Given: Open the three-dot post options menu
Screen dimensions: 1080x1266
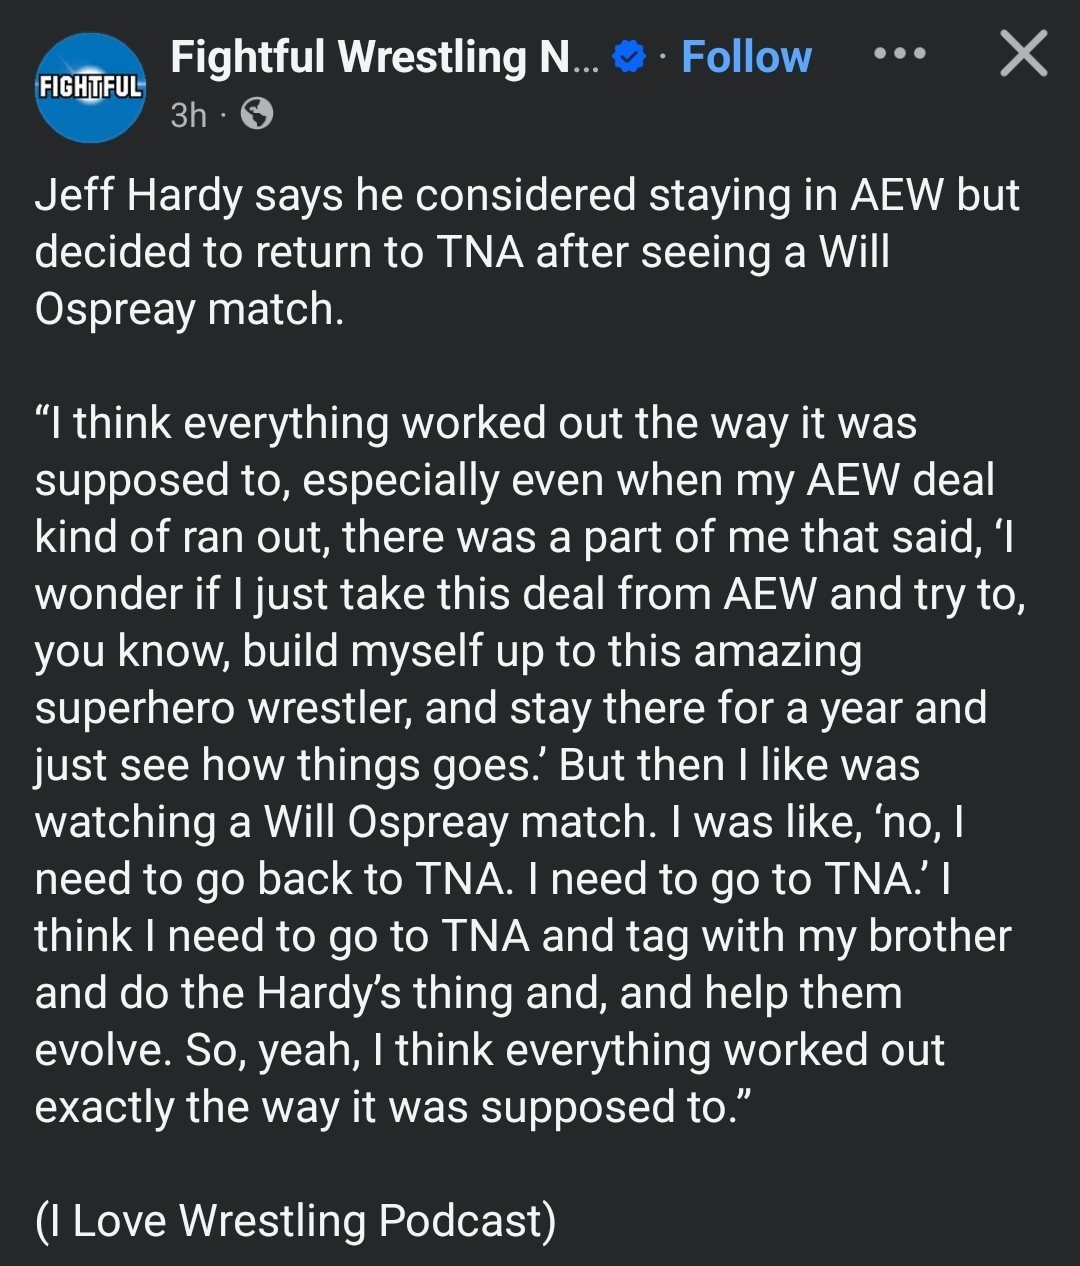Looking at the screenshot, I should click(899, 54).
